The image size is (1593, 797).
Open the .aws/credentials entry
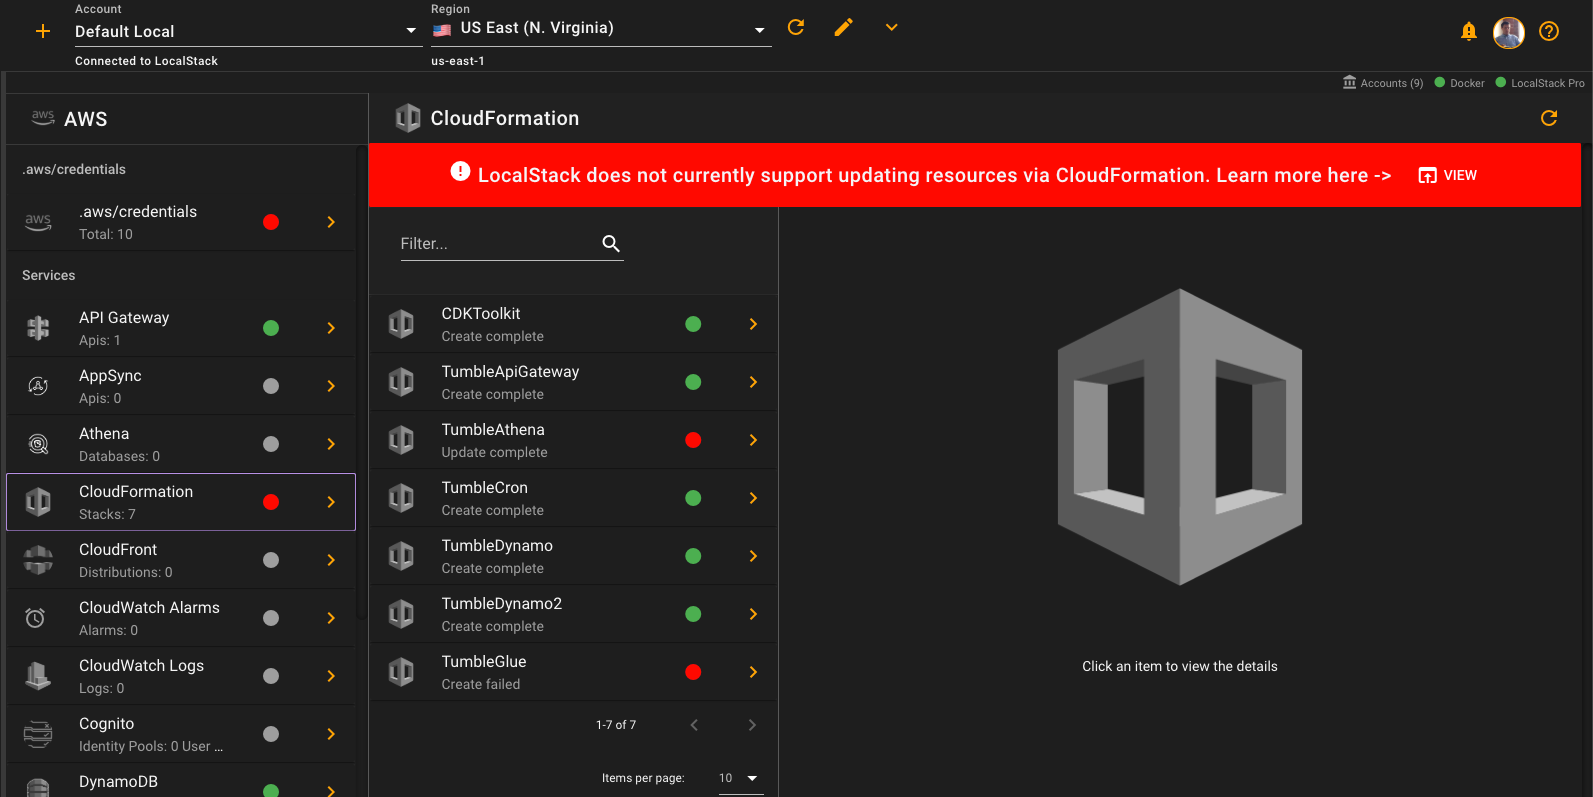point(181,222)
